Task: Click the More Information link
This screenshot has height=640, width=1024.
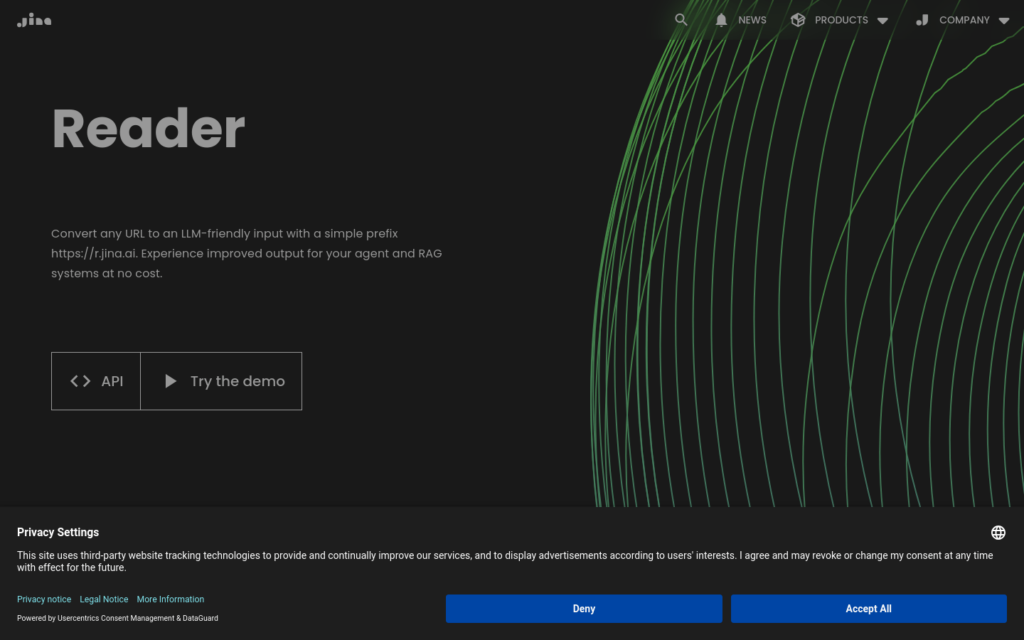Action: coord(170,599)
